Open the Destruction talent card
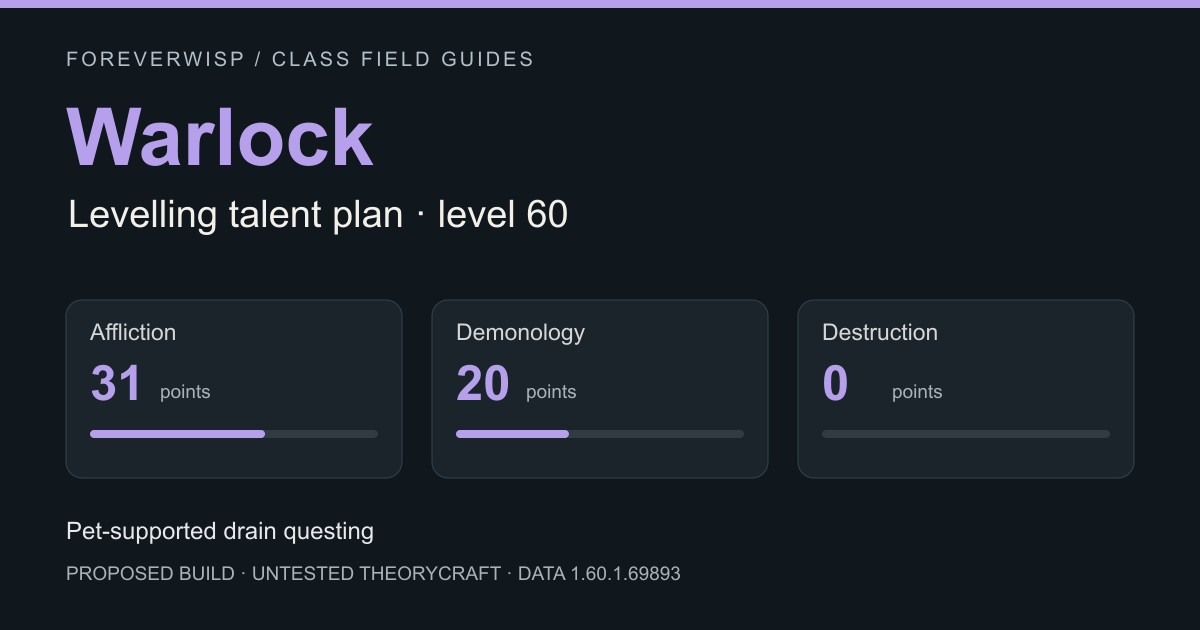This screenshot has width=1200, height=630. [966, 389]
